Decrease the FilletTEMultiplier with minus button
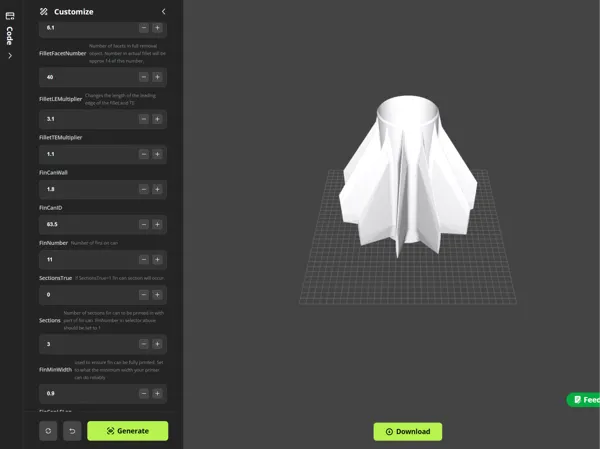600x449 pixels. pos(144,154)
